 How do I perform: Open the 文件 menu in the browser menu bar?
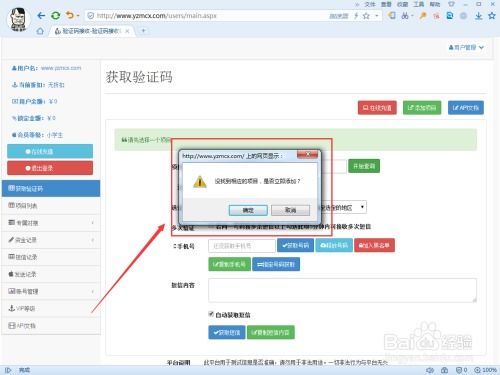point(370,4)
